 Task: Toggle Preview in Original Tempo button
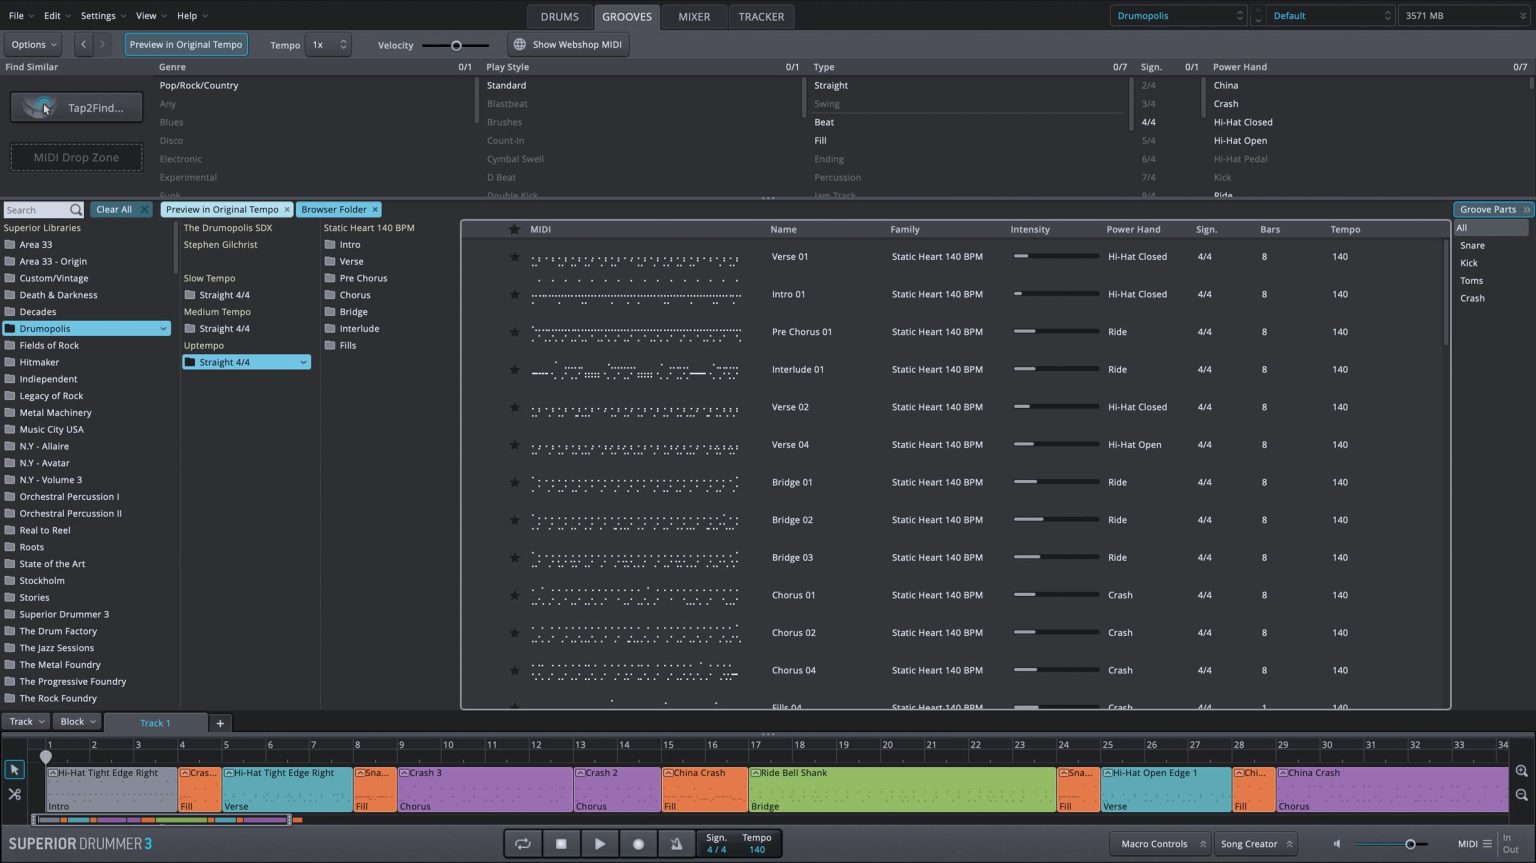coord(186,45)
